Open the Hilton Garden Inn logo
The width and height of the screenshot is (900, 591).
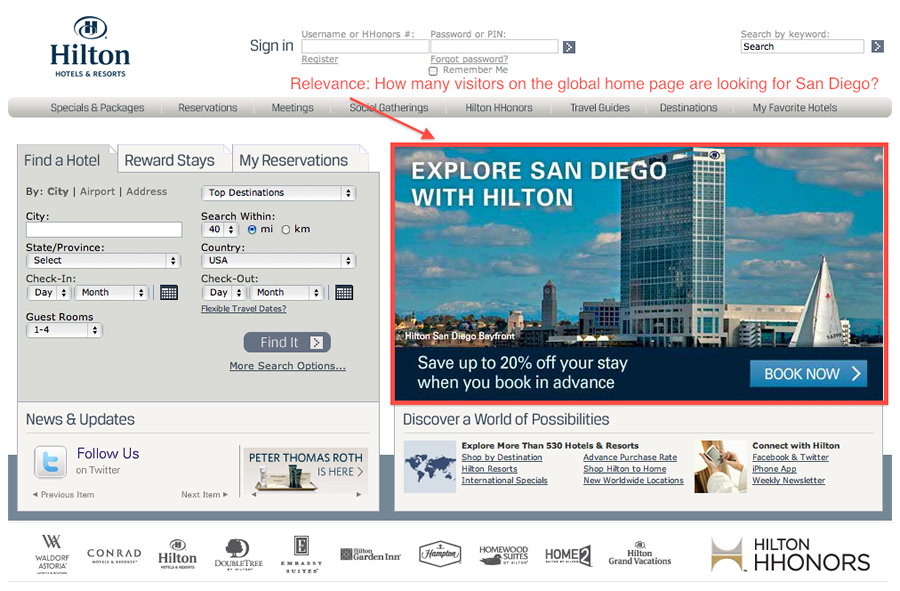click(x=370, y=555)
